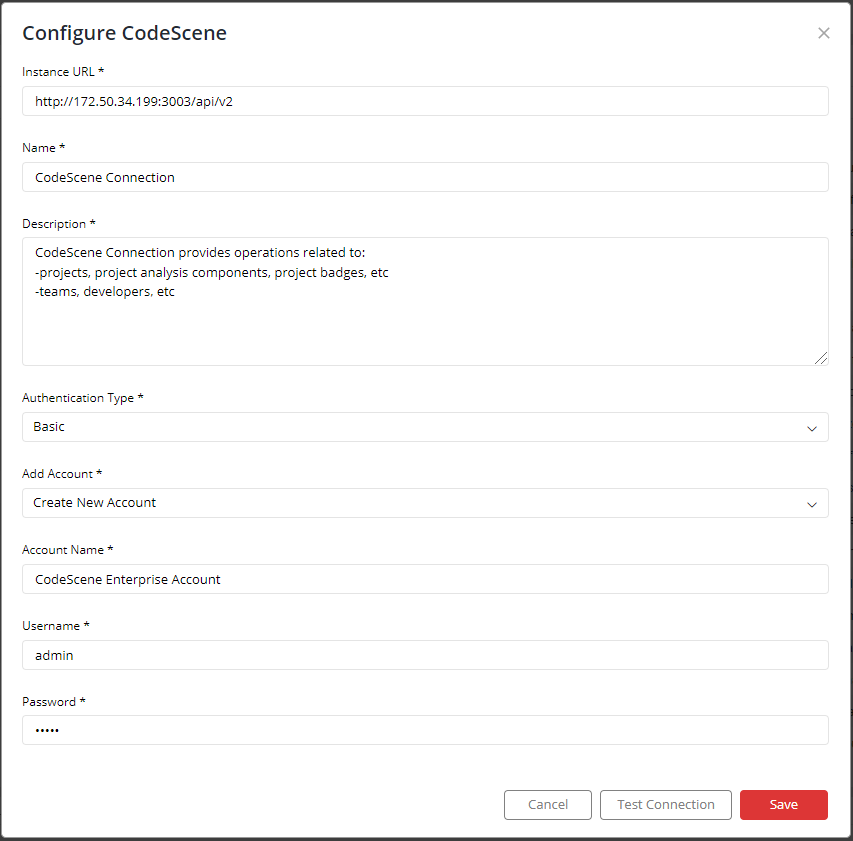Viewport: 853px width, 841px height.
Task: Click the Authentication Type dropdown chevron
Action: click(x=812, y=427)
